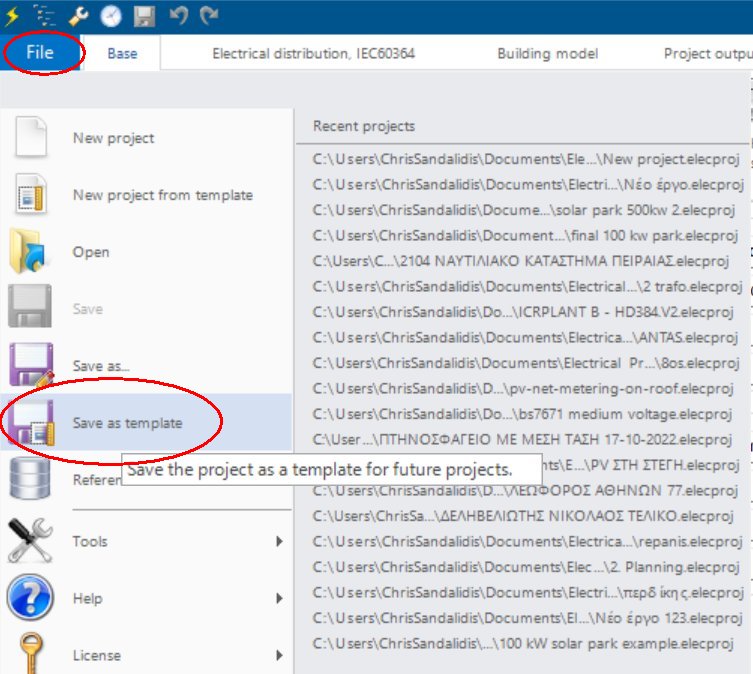
Task: Open the File menu tab
Action: [40, 53]
